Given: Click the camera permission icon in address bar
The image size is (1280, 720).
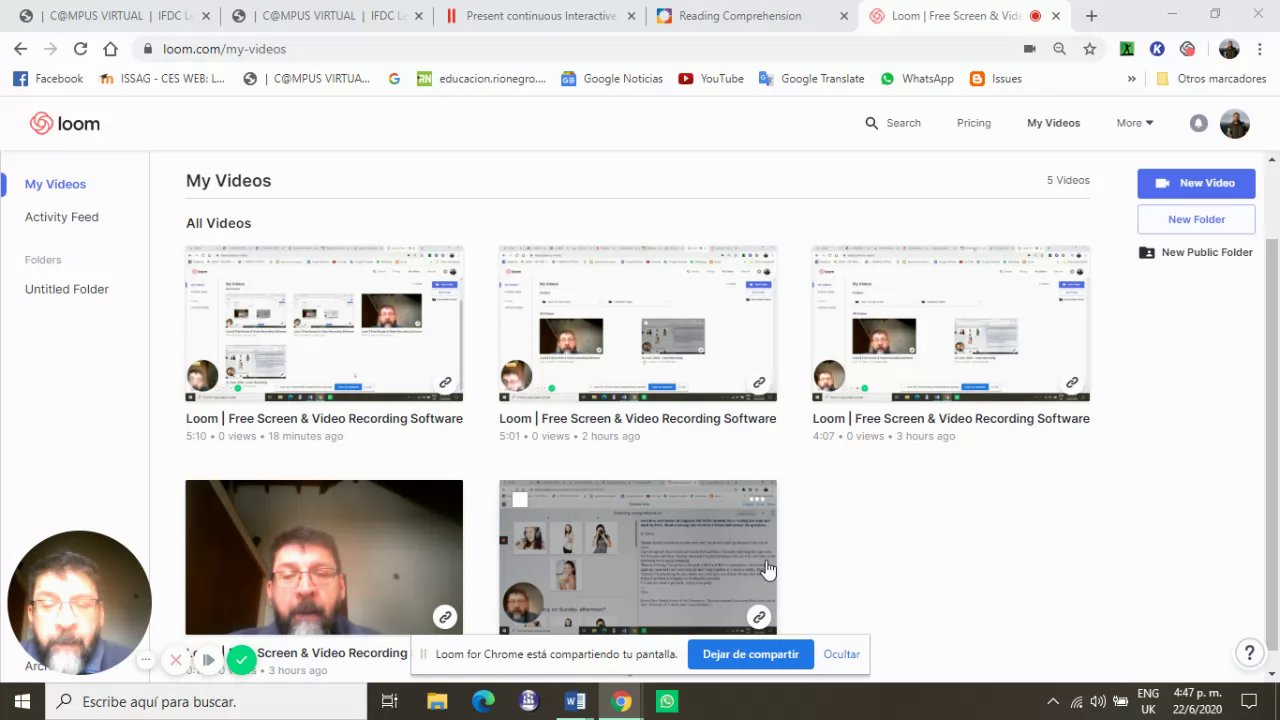Looking at the screenshot, I should coord(1029,49).
